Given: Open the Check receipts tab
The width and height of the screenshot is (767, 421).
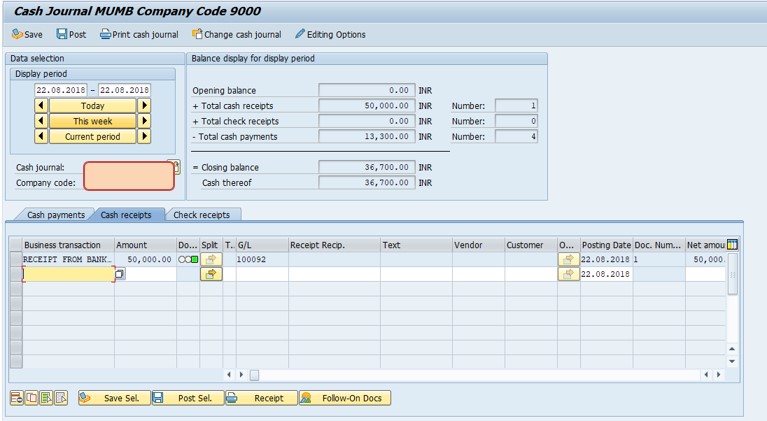Looking at the screenshot, I should click(x=202, y=215).
